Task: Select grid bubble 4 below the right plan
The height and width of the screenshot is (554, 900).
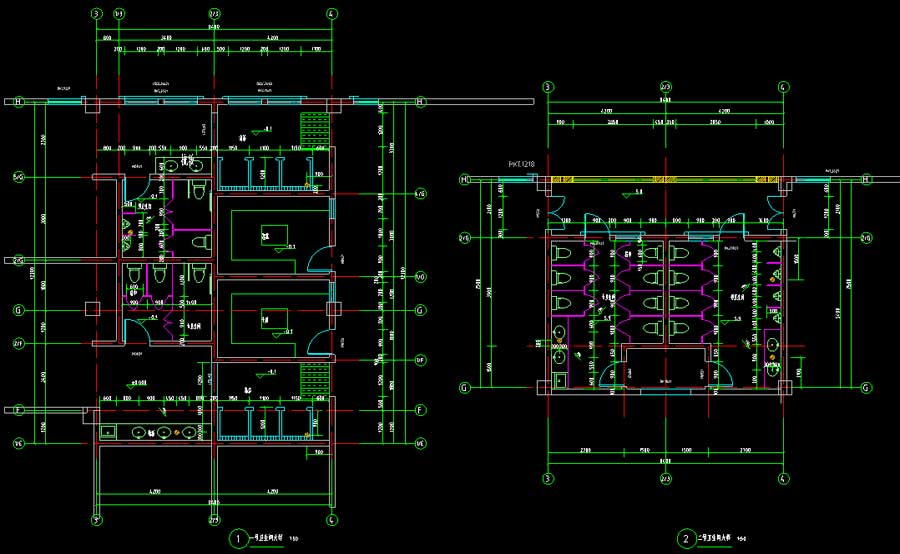Action: tap(783, 478)
